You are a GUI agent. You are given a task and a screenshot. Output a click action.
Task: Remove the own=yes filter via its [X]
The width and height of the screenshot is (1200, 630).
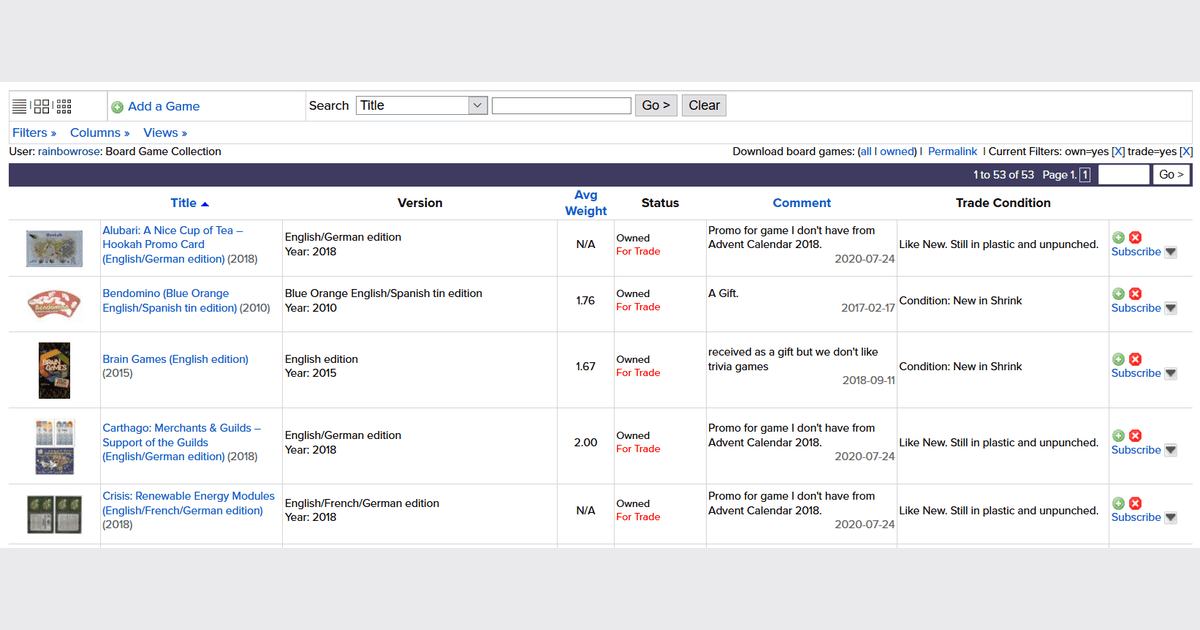pos(1118,151)
